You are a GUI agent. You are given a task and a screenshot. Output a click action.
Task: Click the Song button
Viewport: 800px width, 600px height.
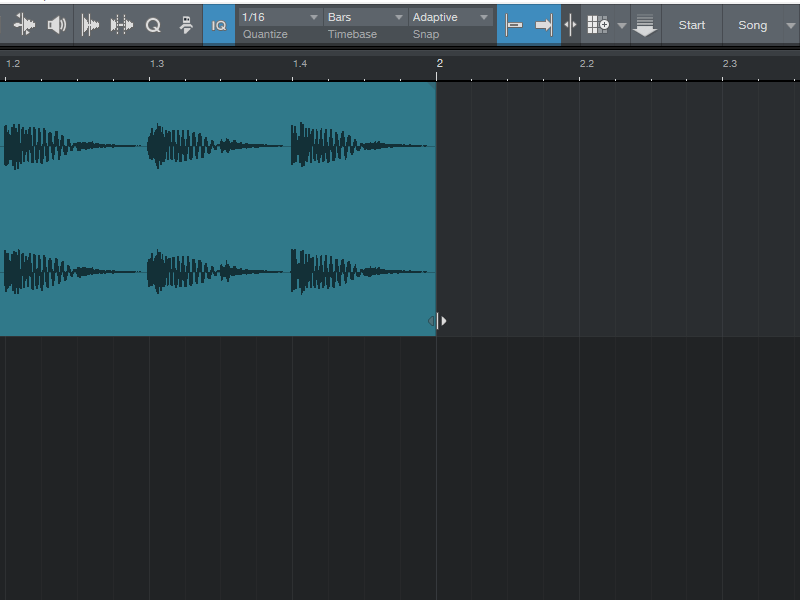coord(752,25)
